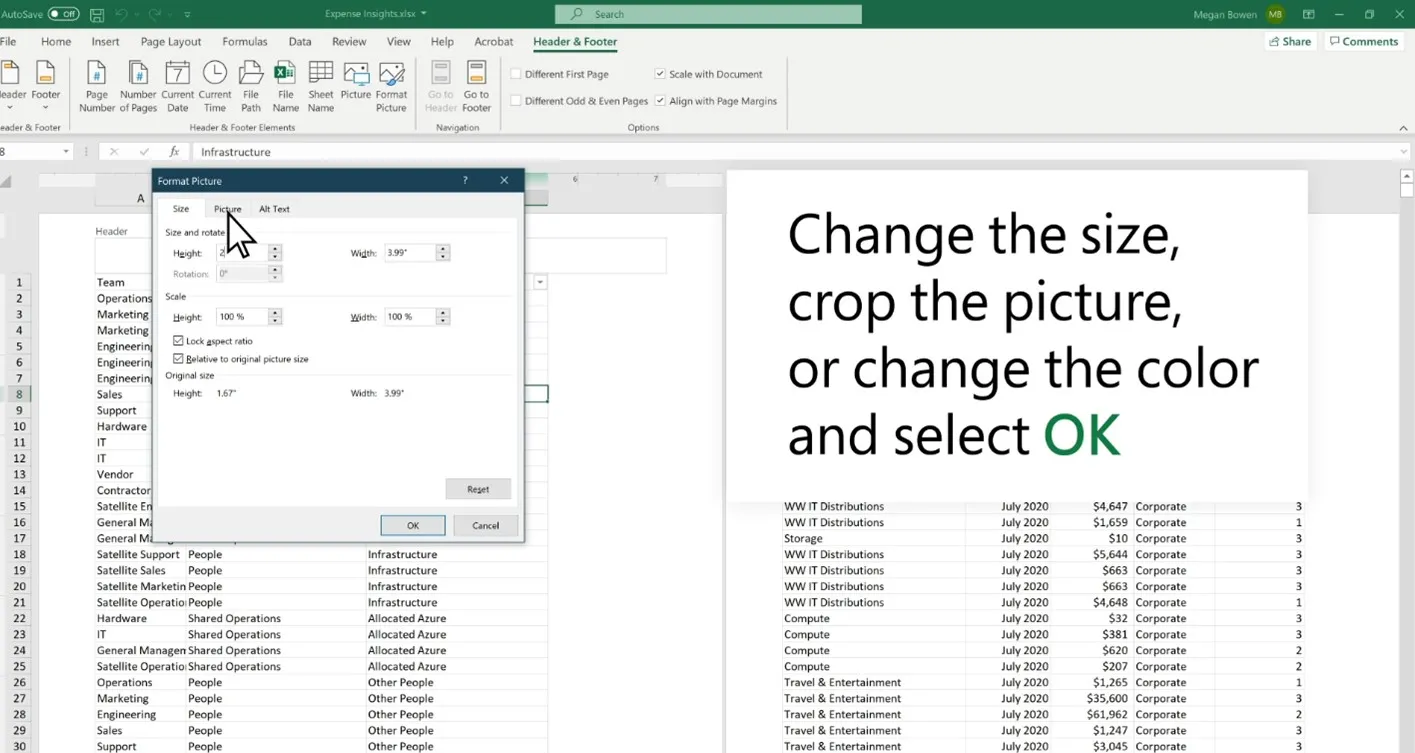Image resolution: width=1415 pixels, height=753 pixels.
Task: Open the Footer dropdown in ribbon
Action: [46, 86]
